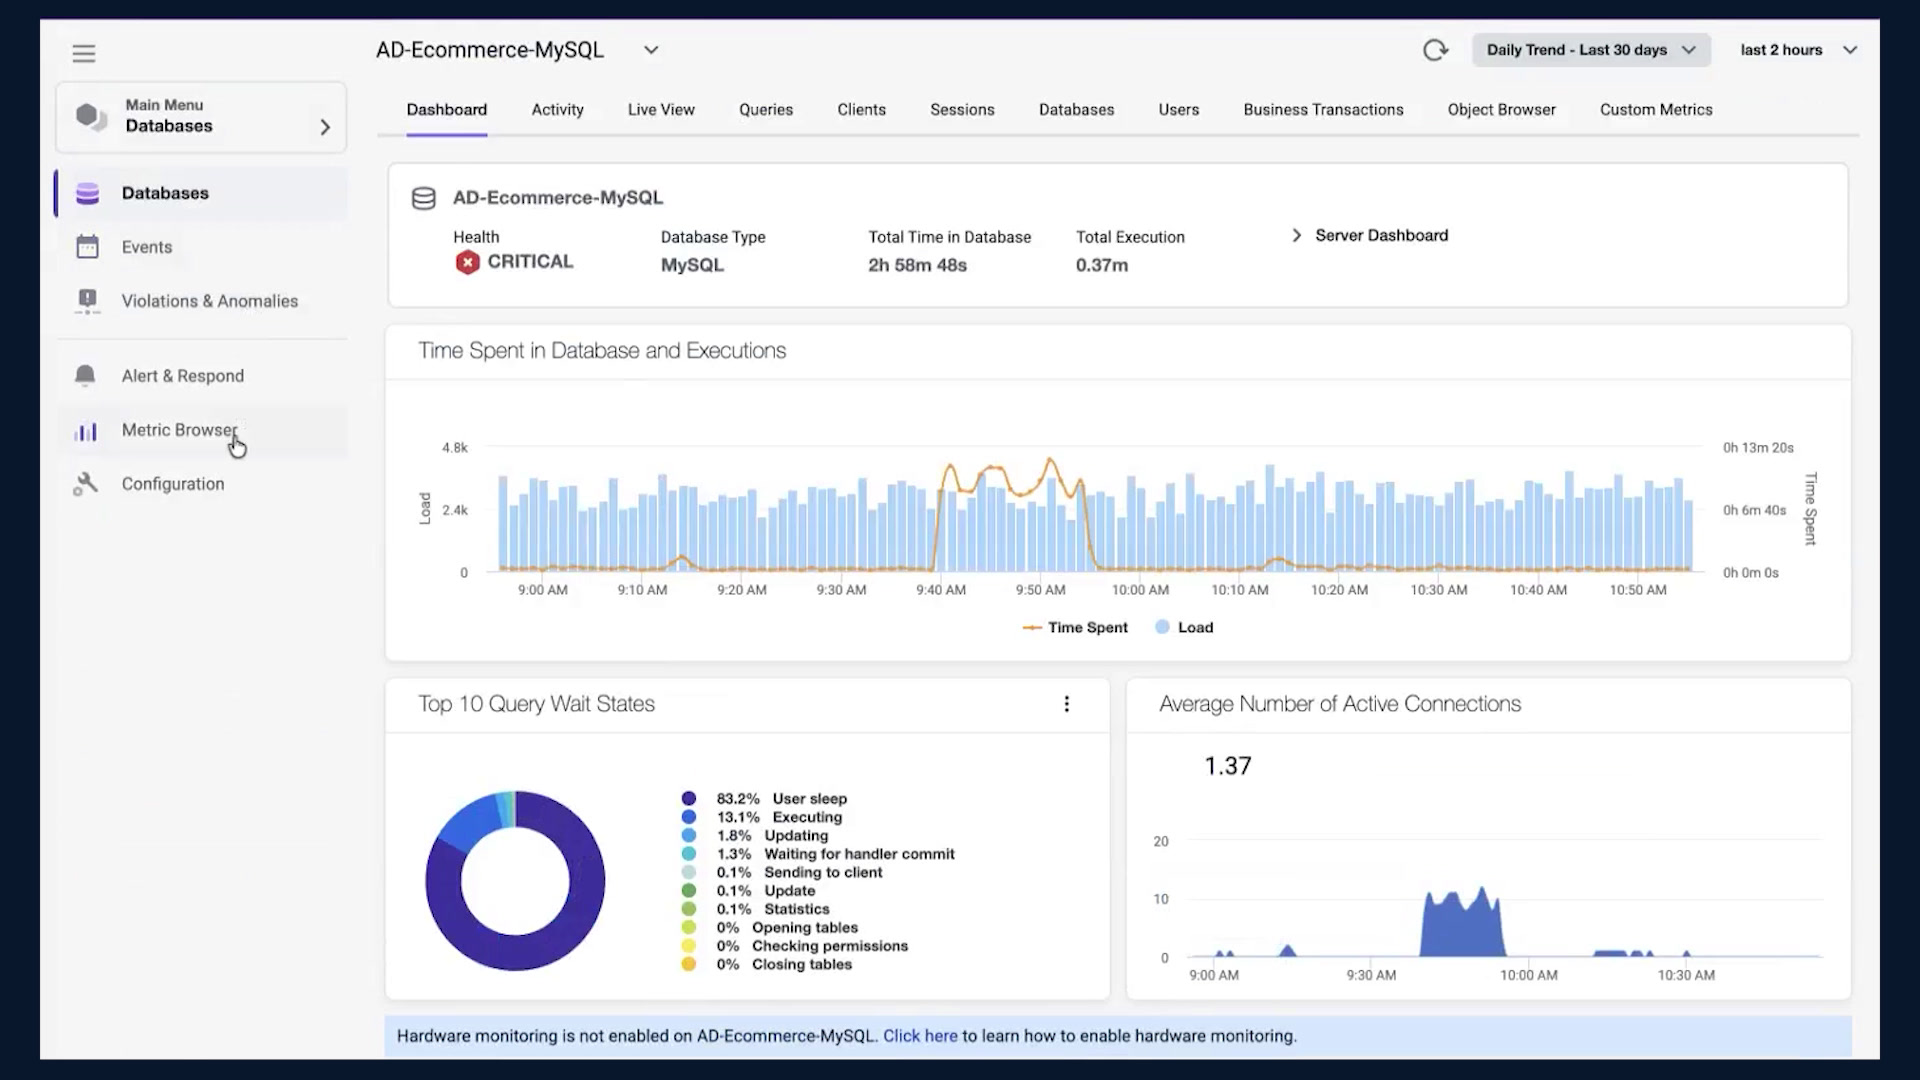
Task: Click the User sleep legend color dot
Action: (688, 798)
